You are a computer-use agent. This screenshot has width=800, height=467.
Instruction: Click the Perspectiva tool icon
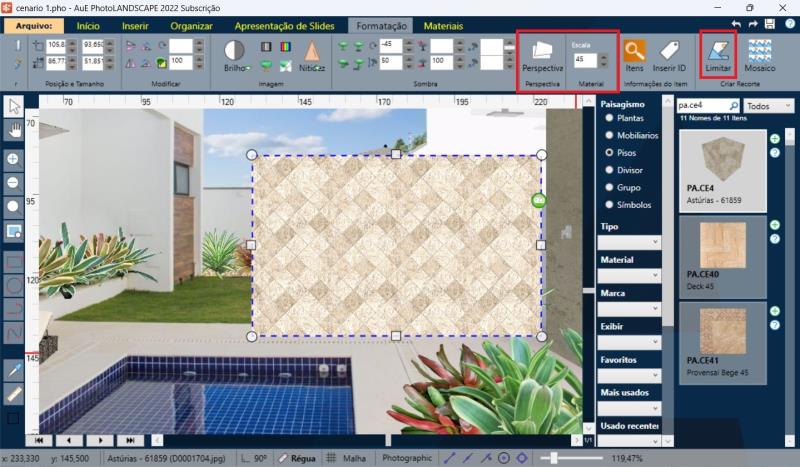[x=542, y=50]
